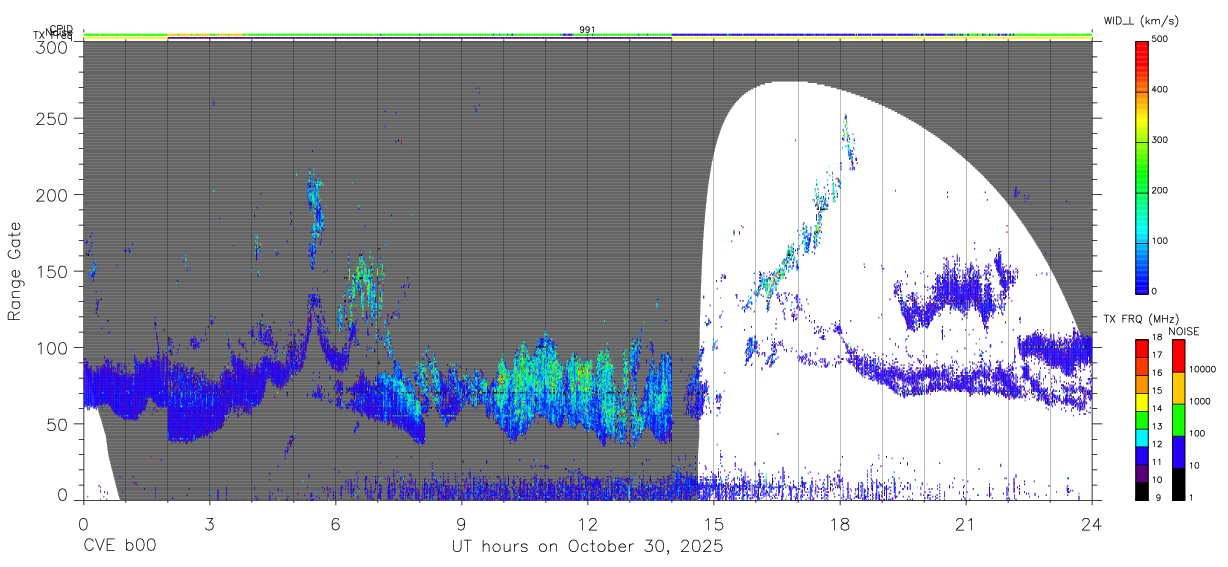
Task: Click the 50 tick on Range Gate axis
Action: point(58,424)
